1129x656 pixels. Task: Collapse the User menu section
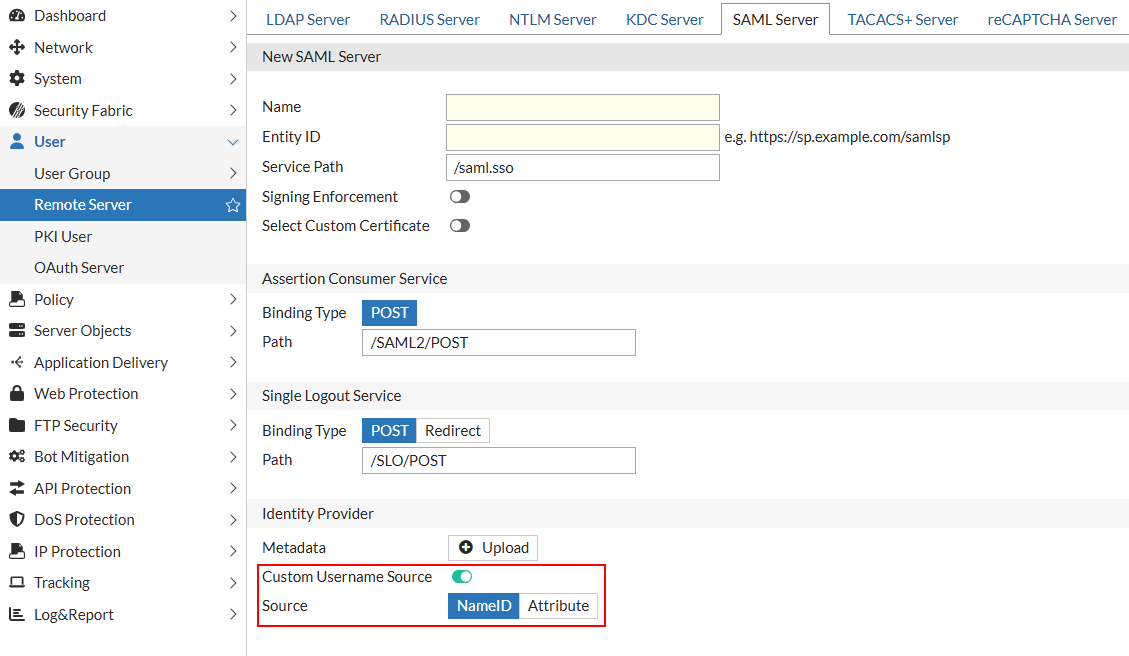tap(233, 142)
